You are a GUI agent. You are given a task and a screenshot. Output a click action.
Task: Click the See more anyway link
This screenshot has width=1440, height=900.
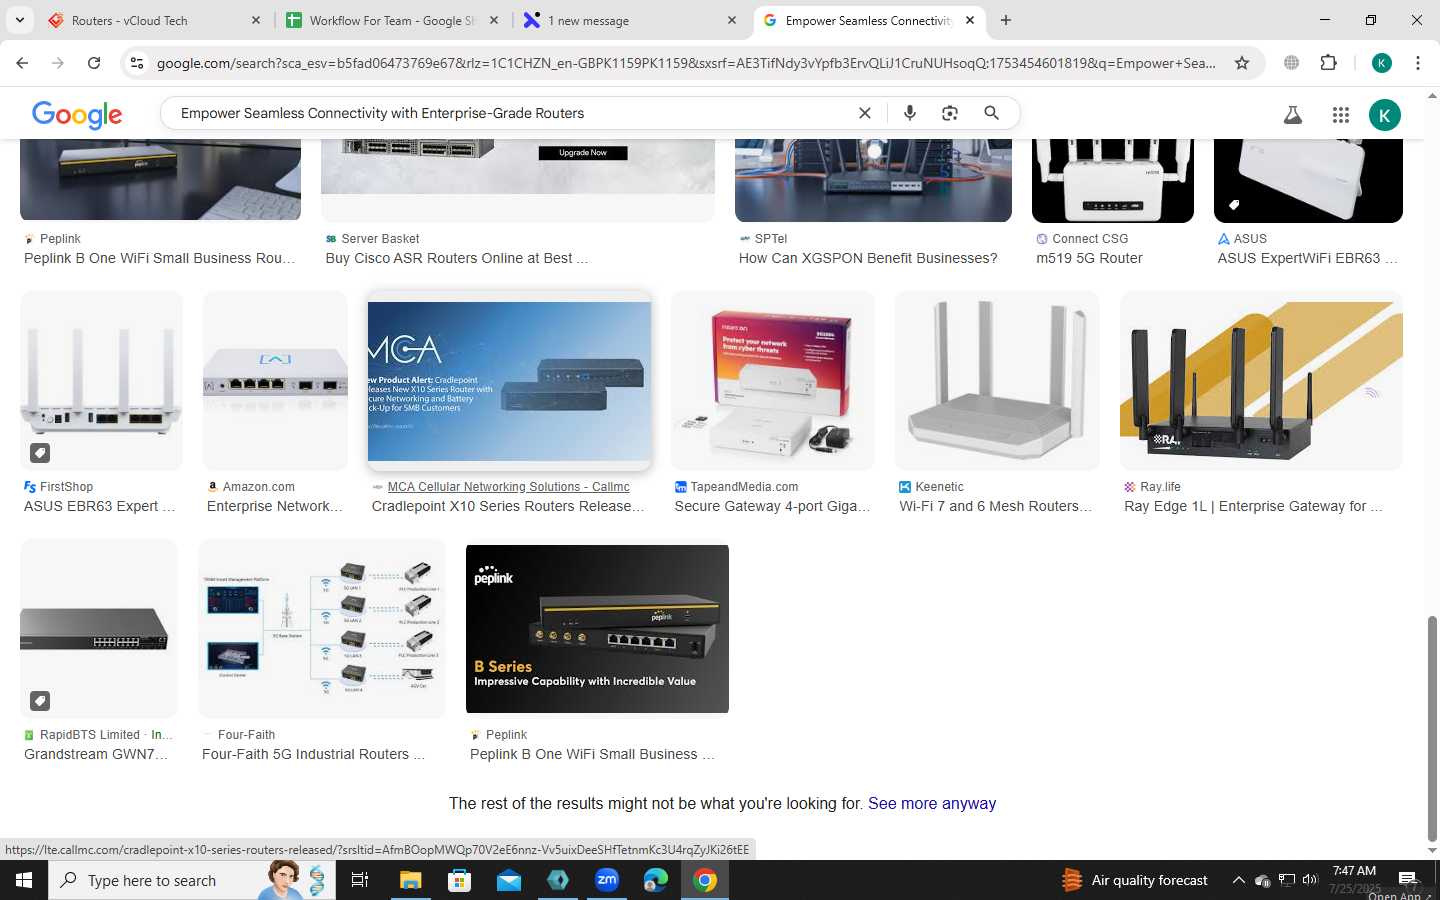pos(932,803)
